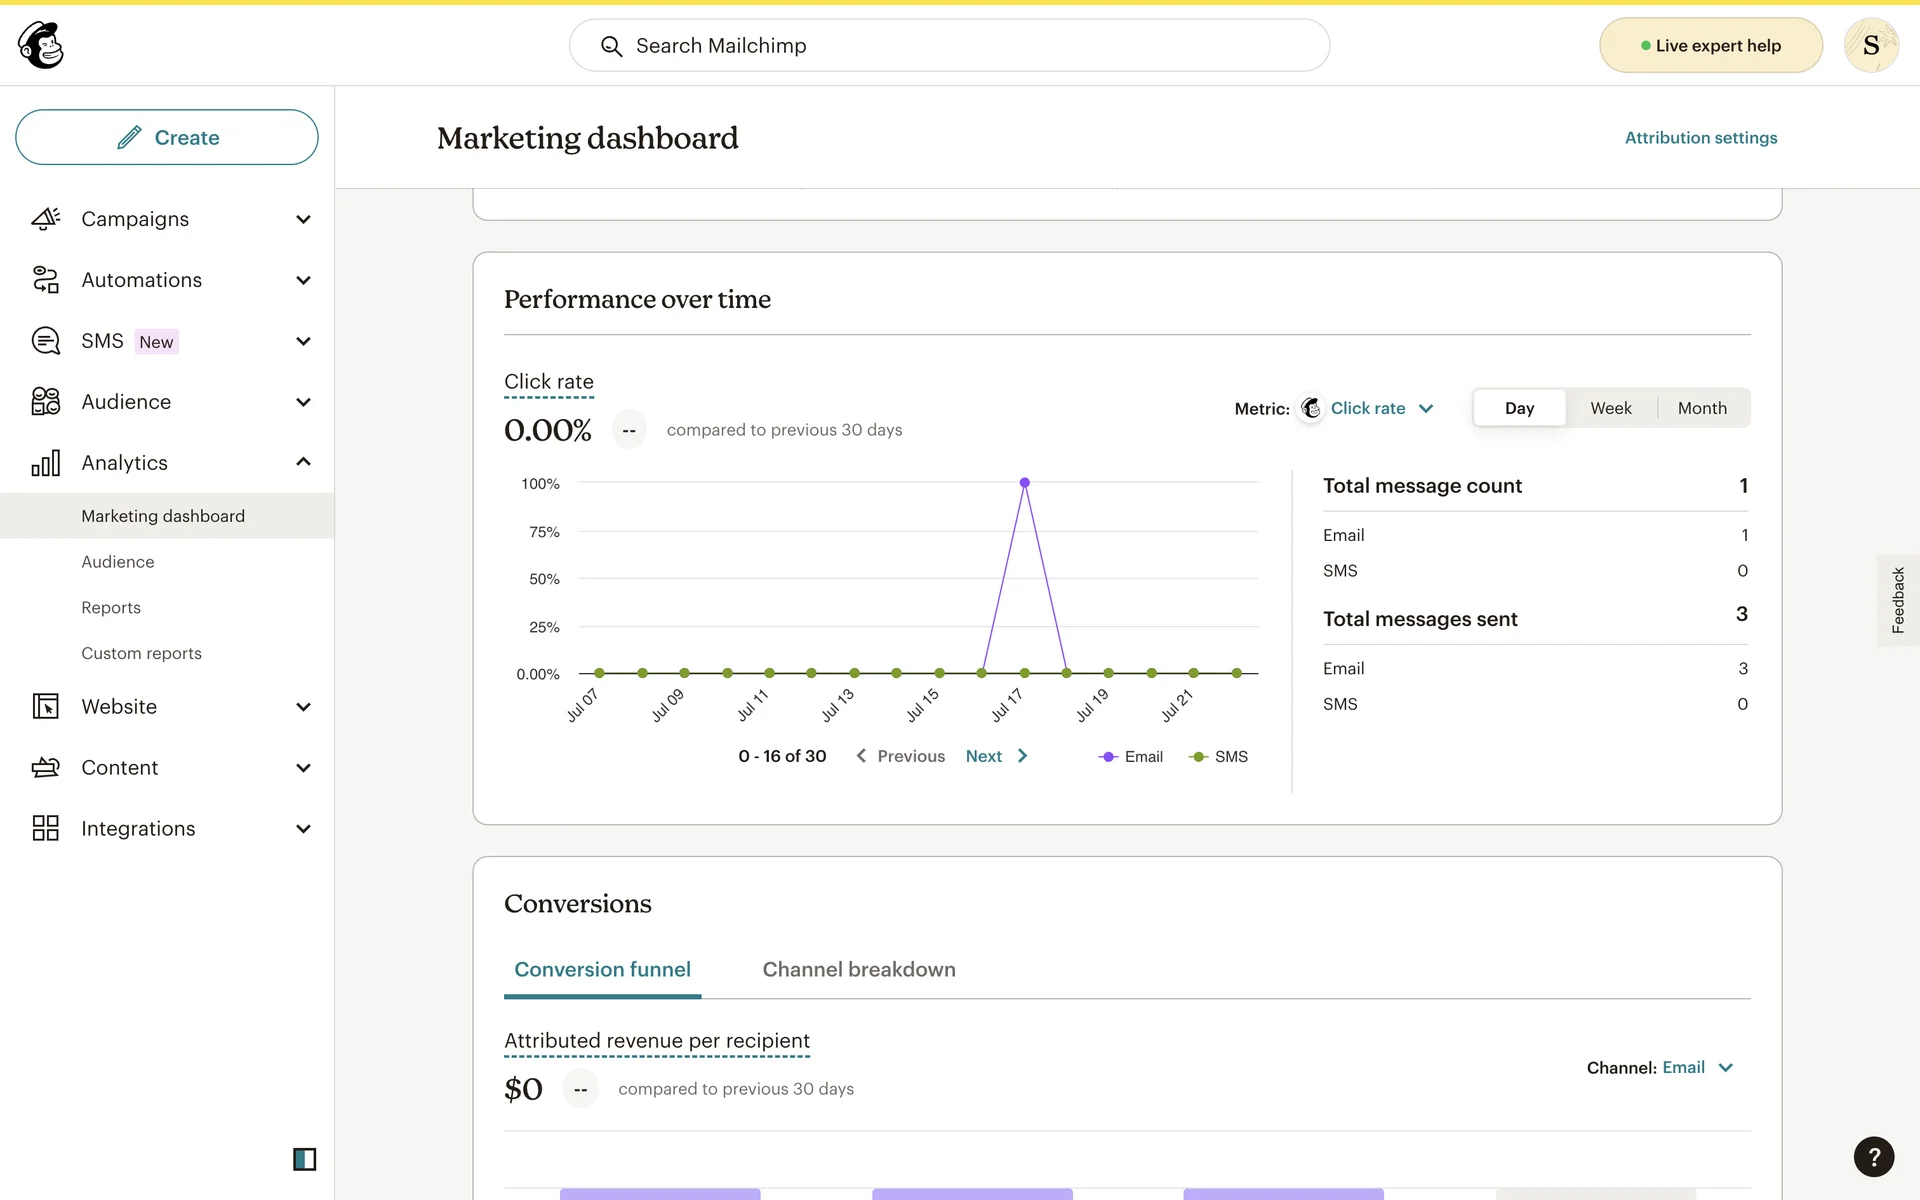Click the SMS chat bubble icon

pyautogui.click(x=46, y=341)
